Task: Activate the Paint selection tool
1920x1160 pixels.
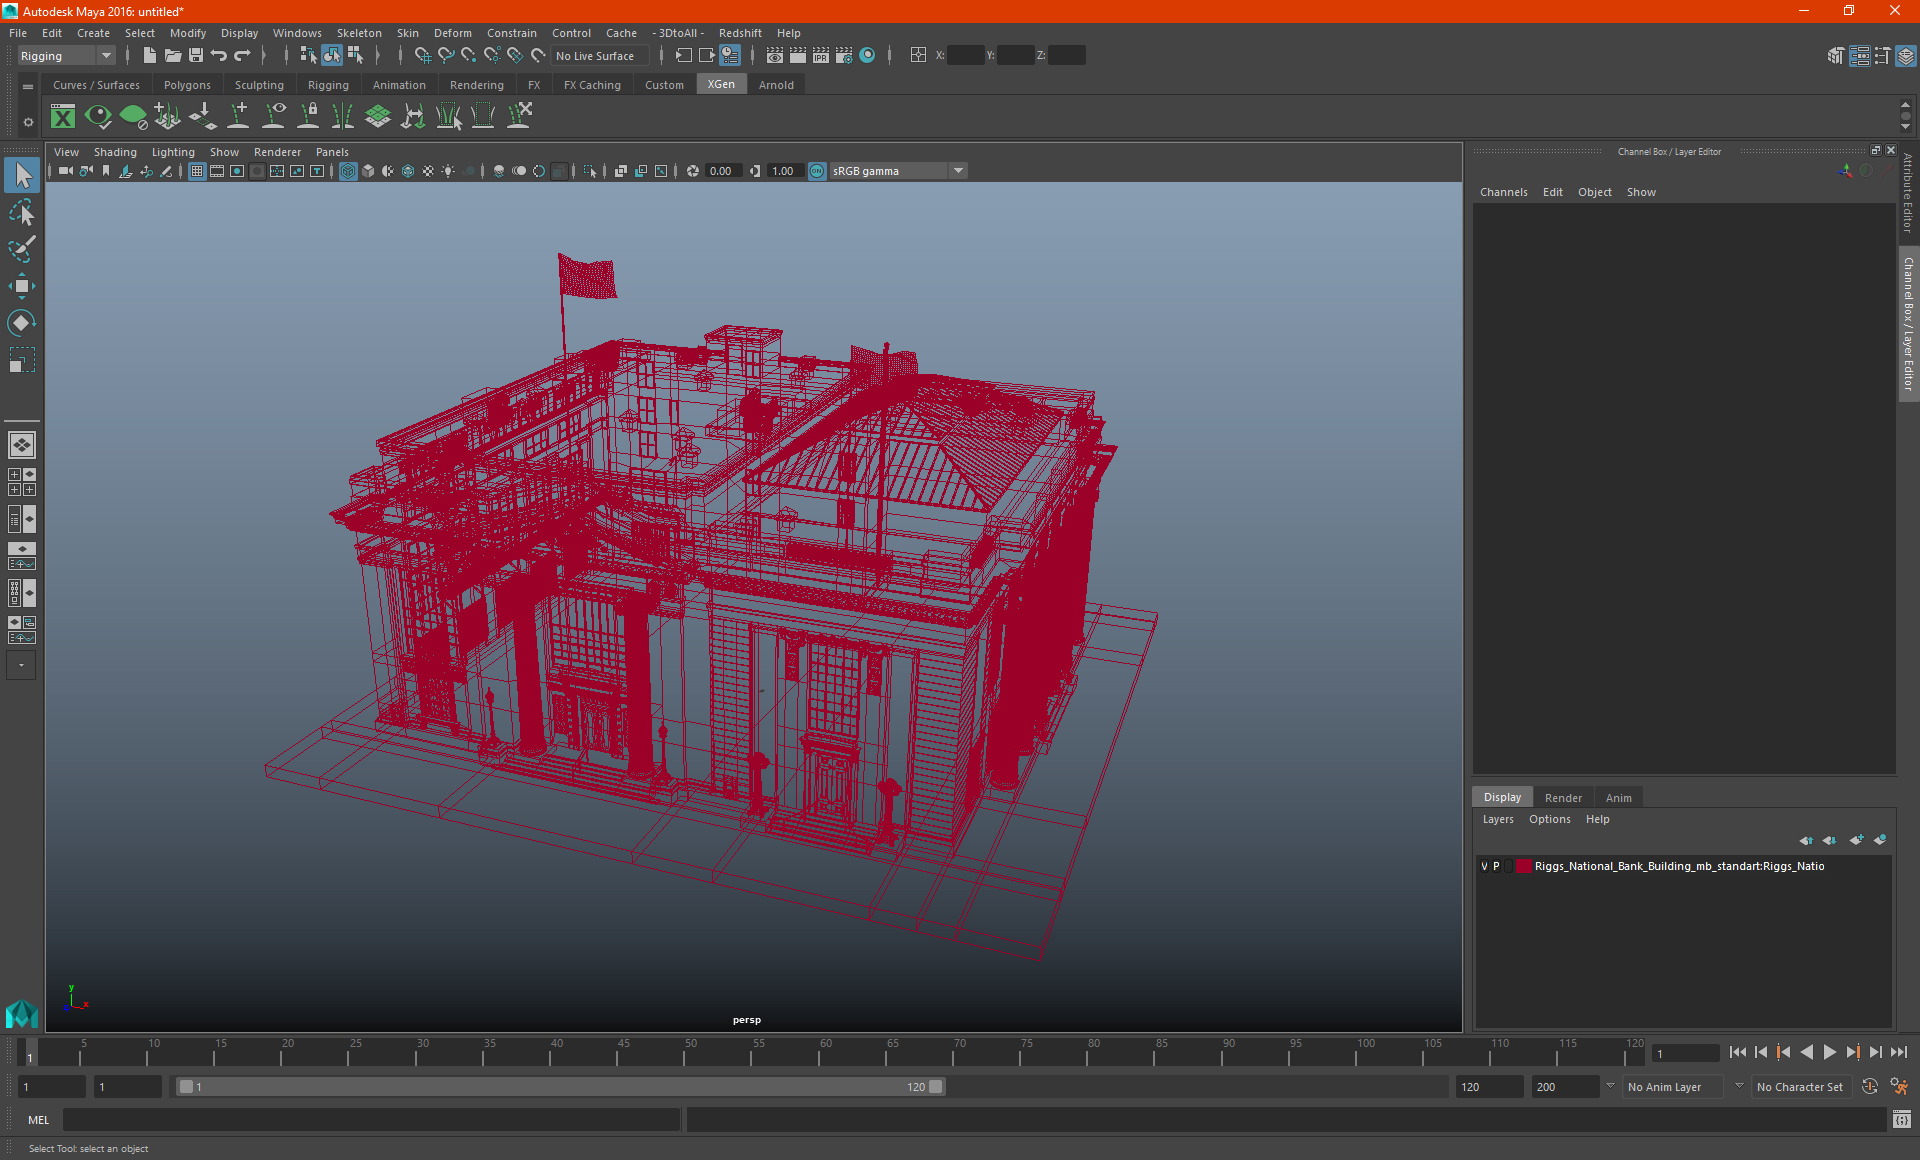Action: [22, 249]
